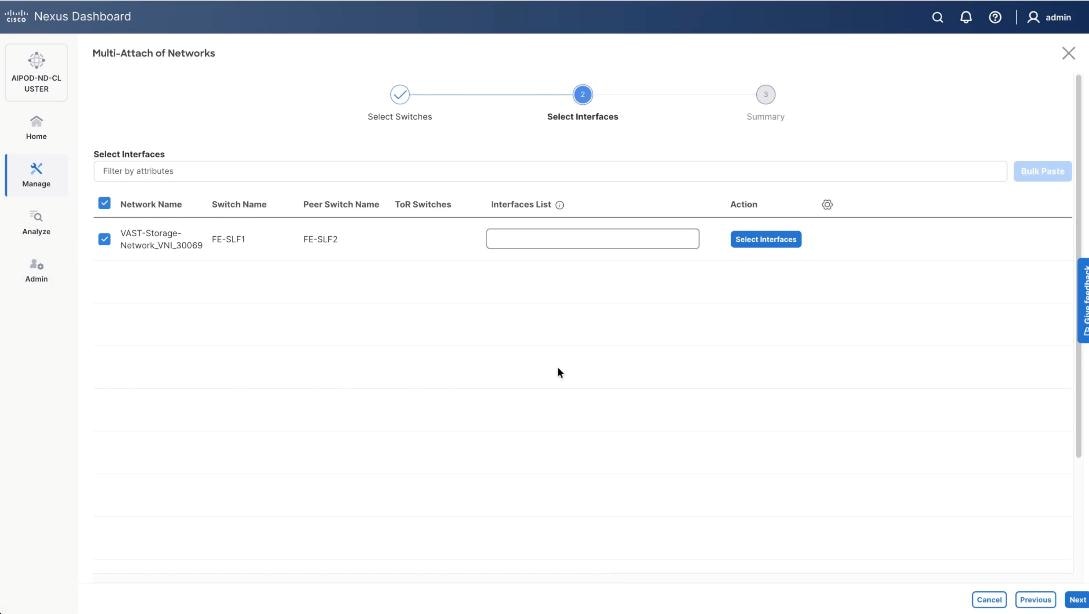Screen dimensions: 1089x614
Task: Jump to the Summary step
Action: tap(765, 94)
